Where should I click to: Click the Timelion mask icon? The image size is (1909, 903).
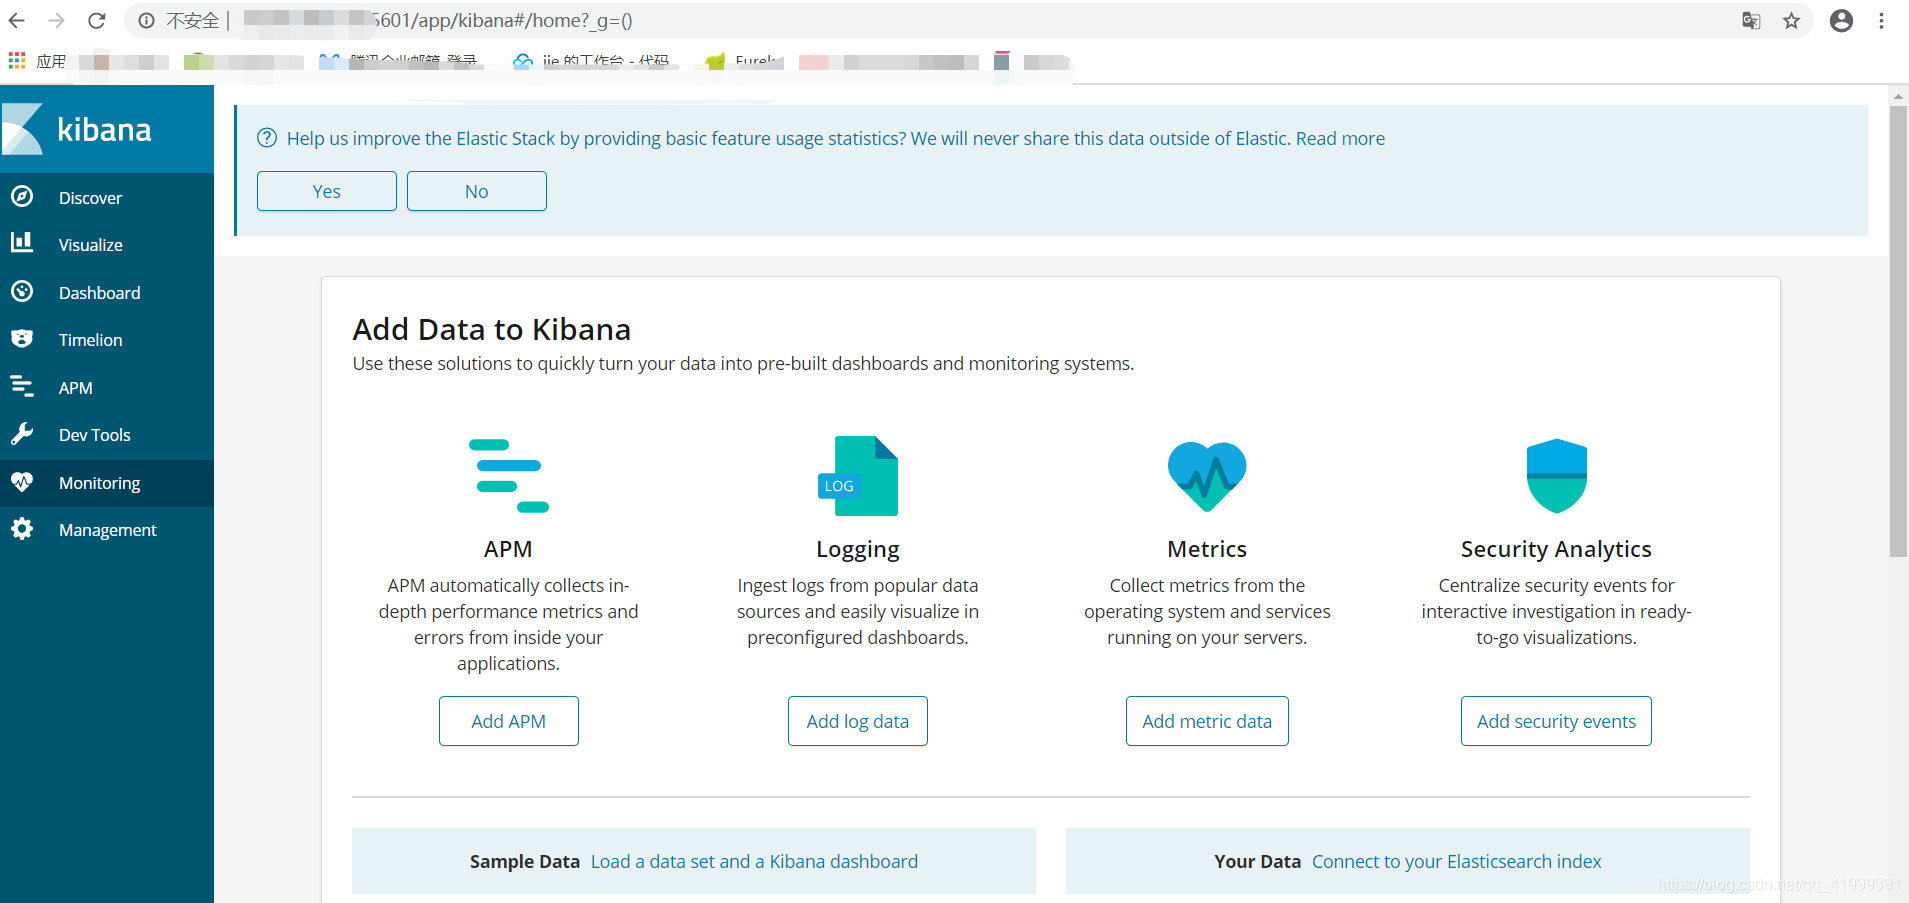(22, 339)
